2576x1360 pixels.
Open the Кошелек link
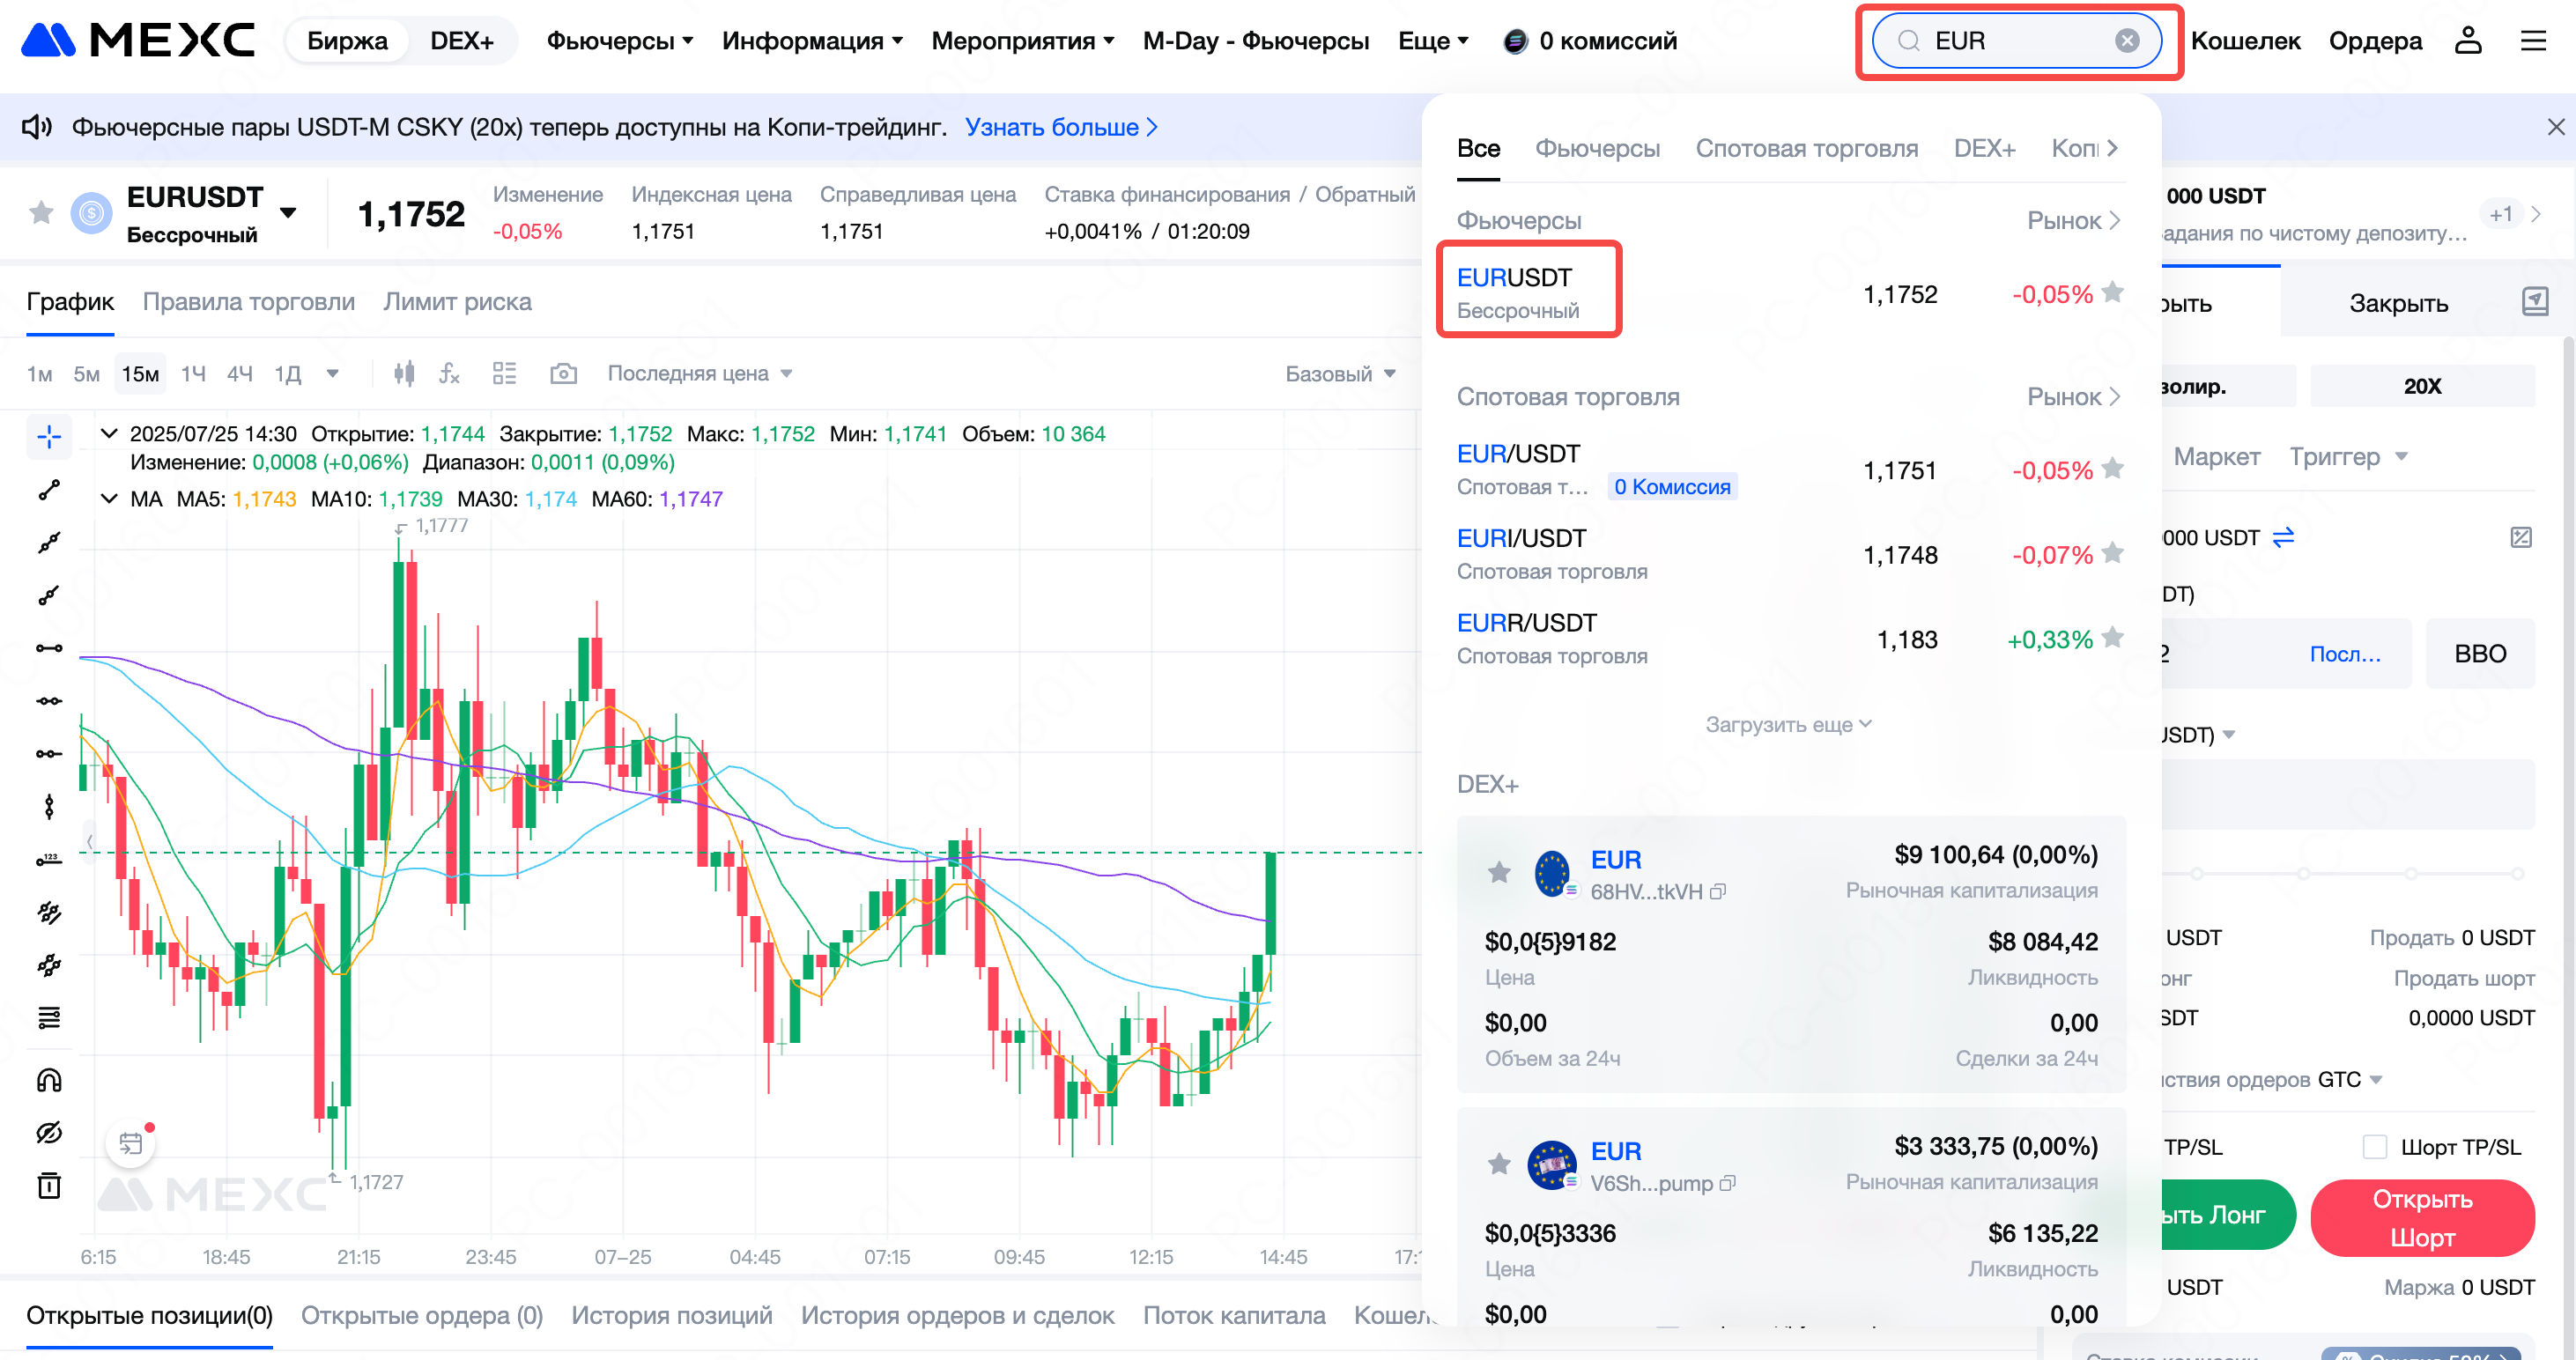pos(2245,41)
